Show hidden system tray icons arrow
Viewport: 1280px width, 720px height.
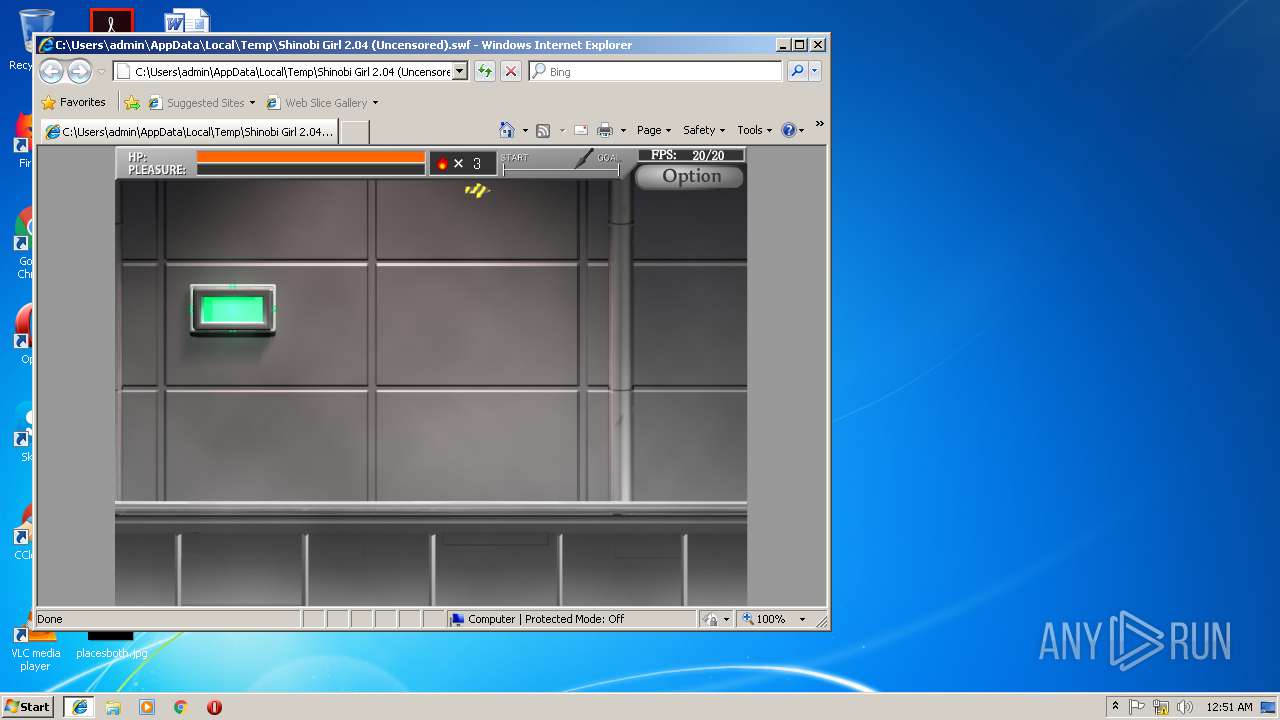[1115, 706]
